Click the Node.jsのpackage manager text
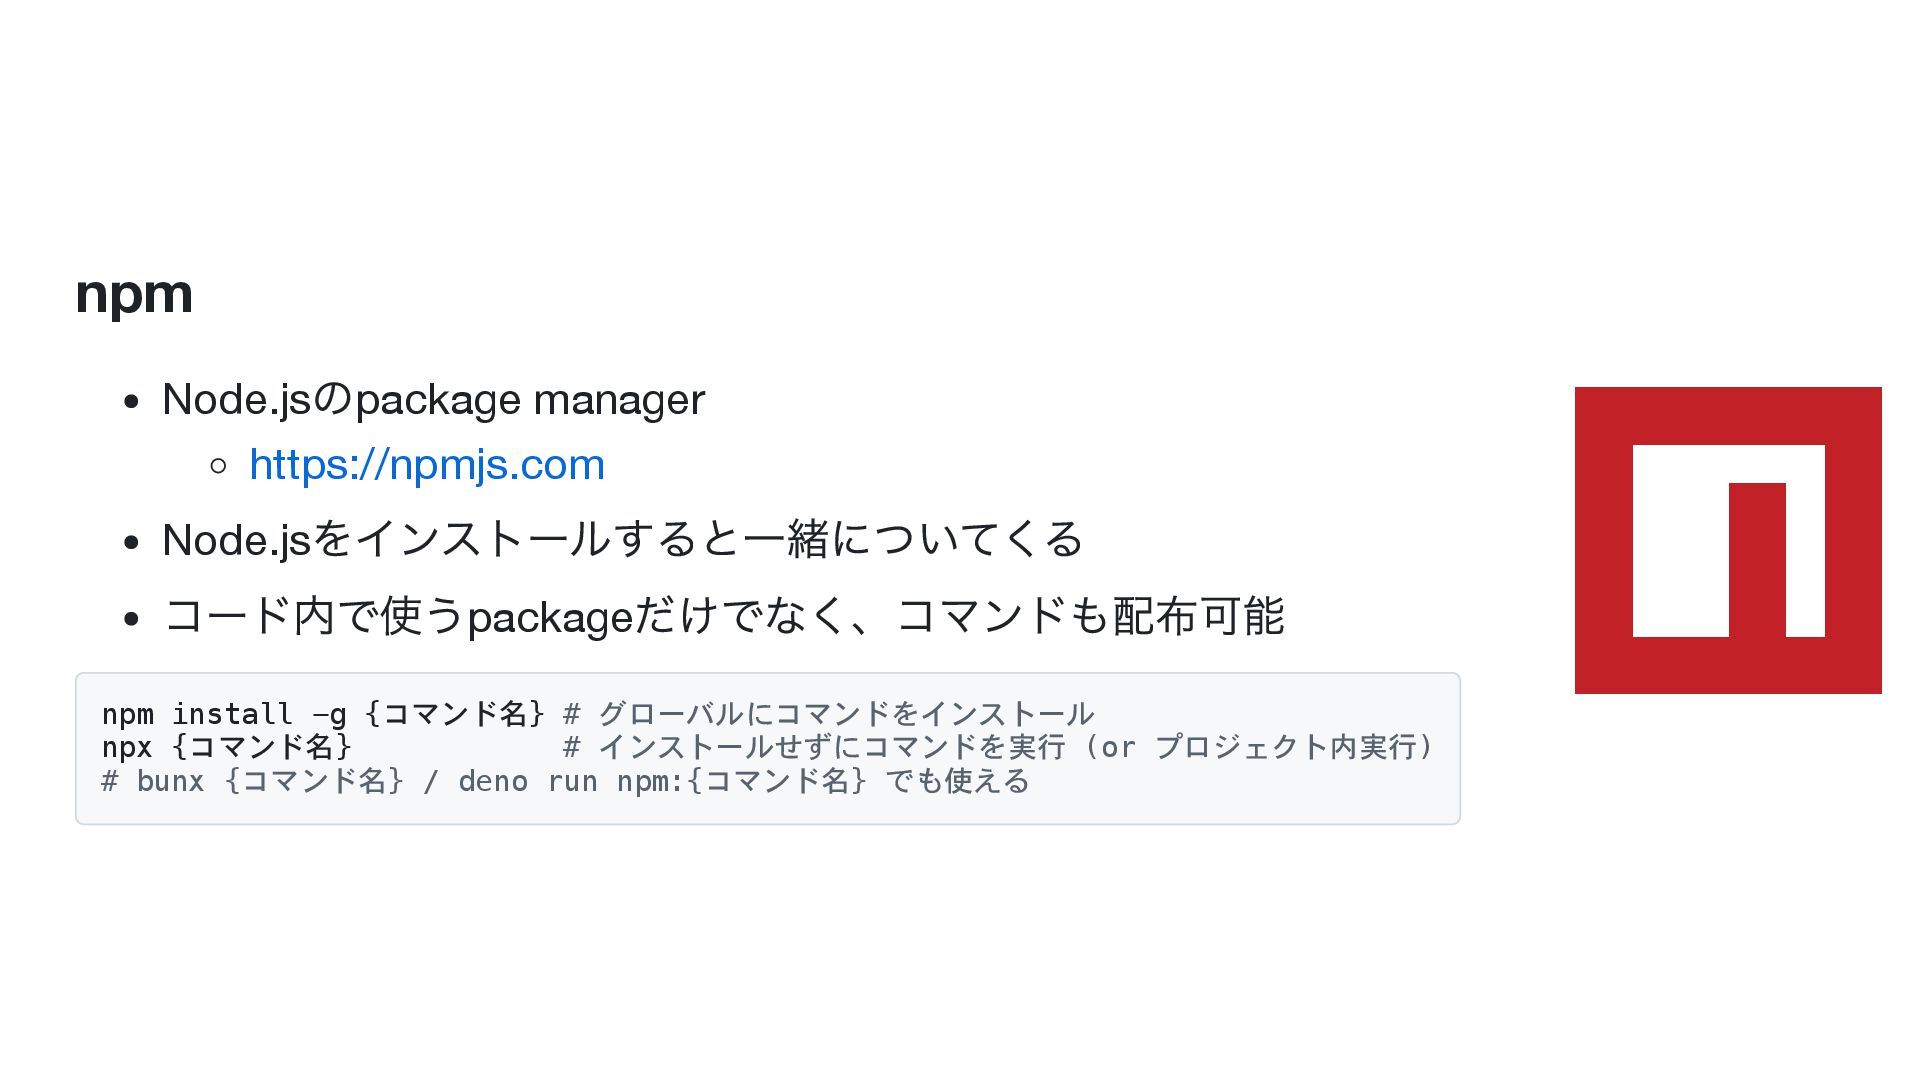 tap(434, 400)
